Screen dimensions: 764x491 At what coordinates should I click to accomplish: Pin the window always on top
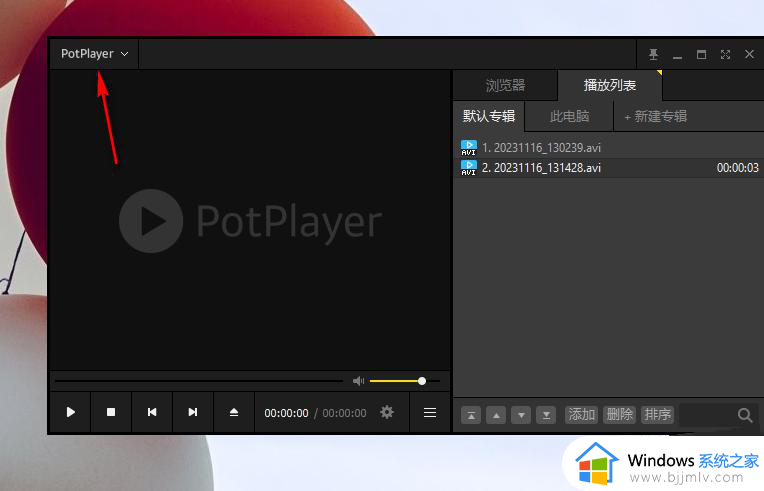click(x=653, y=54)
